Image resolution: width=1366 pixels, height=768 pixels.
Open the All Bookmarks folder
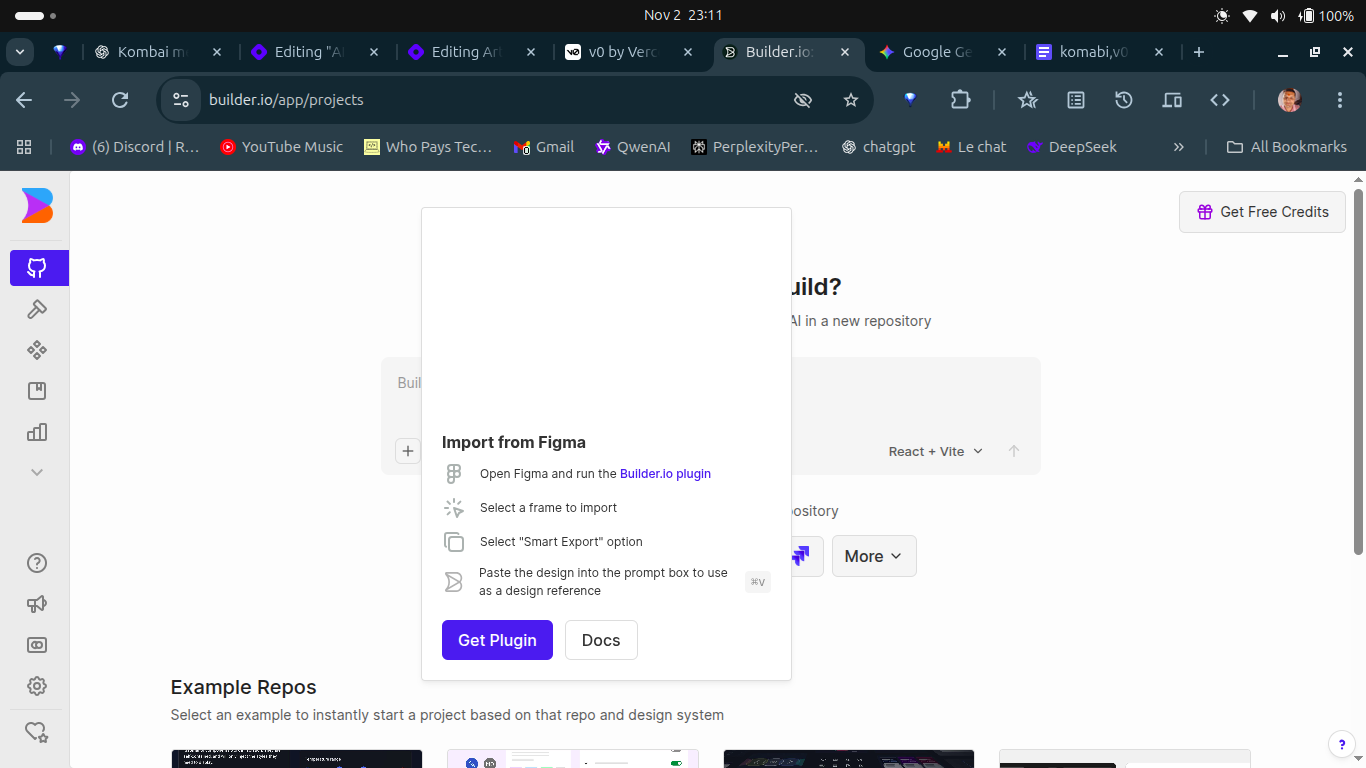tap(1287, 147)
